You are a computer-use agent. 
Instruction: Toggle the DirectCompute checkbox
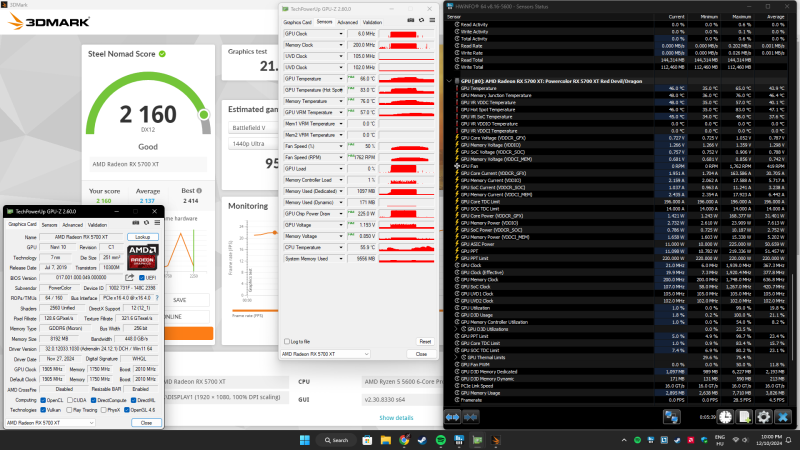[93, 401]
